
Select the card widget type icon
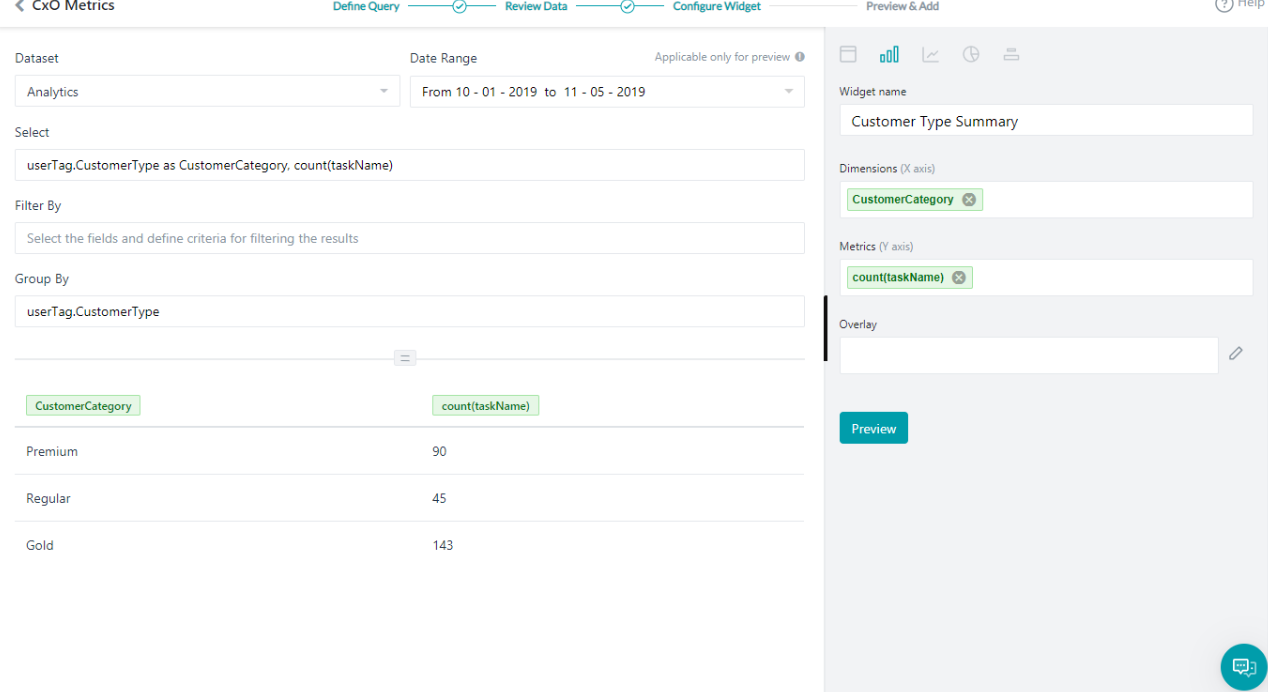(x=1011, y=54)
